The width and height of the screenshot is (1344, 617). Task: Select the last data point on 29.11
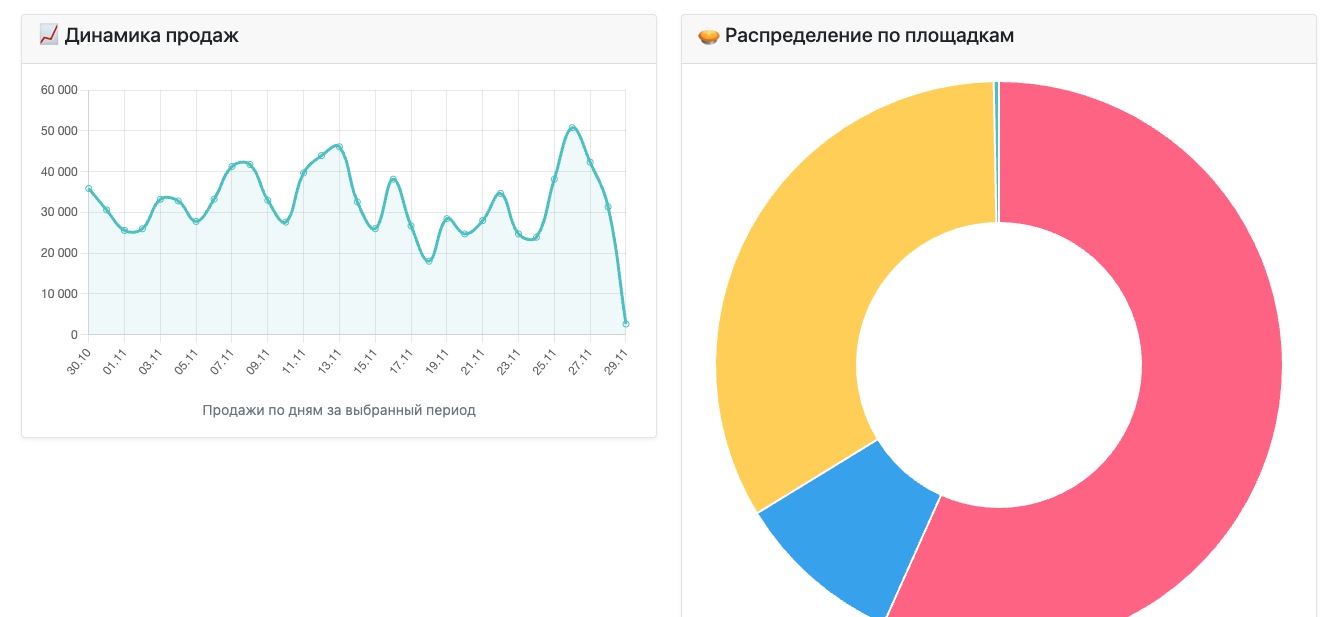click(x=626, y=324)
